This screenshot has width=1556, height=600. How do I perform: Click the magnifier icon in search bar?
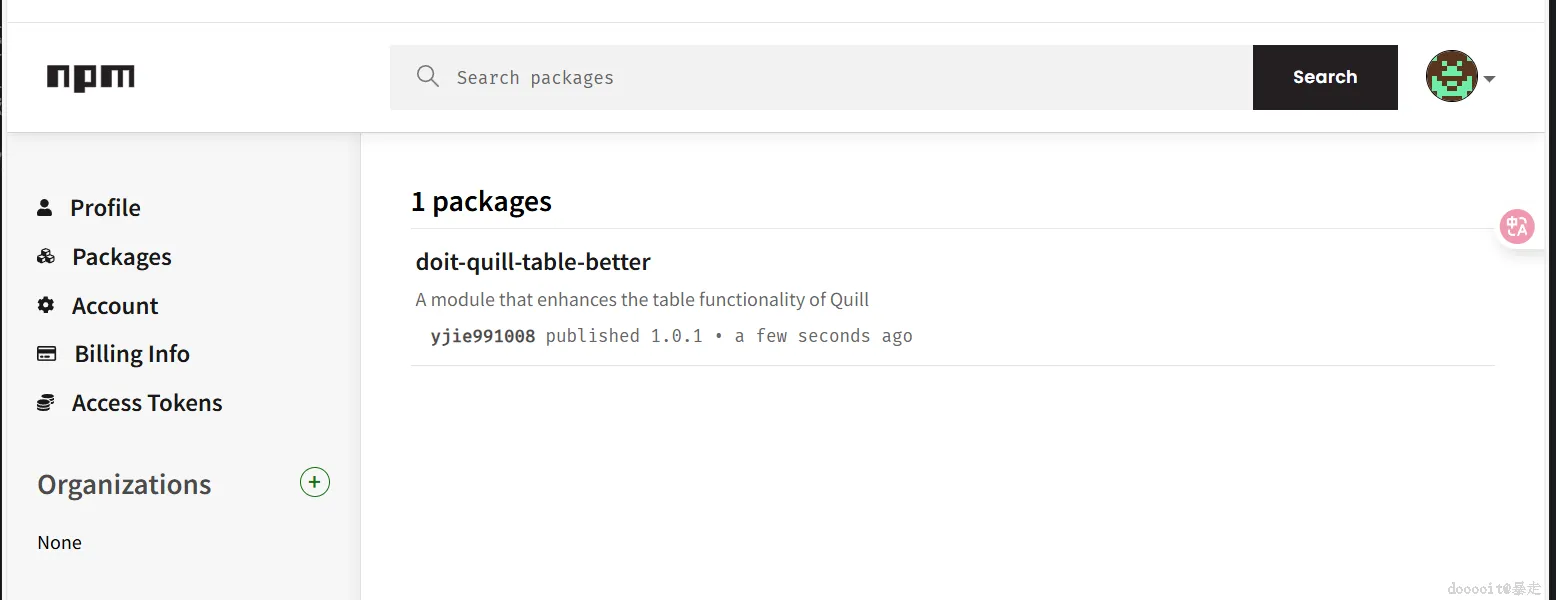click(428, 77)
